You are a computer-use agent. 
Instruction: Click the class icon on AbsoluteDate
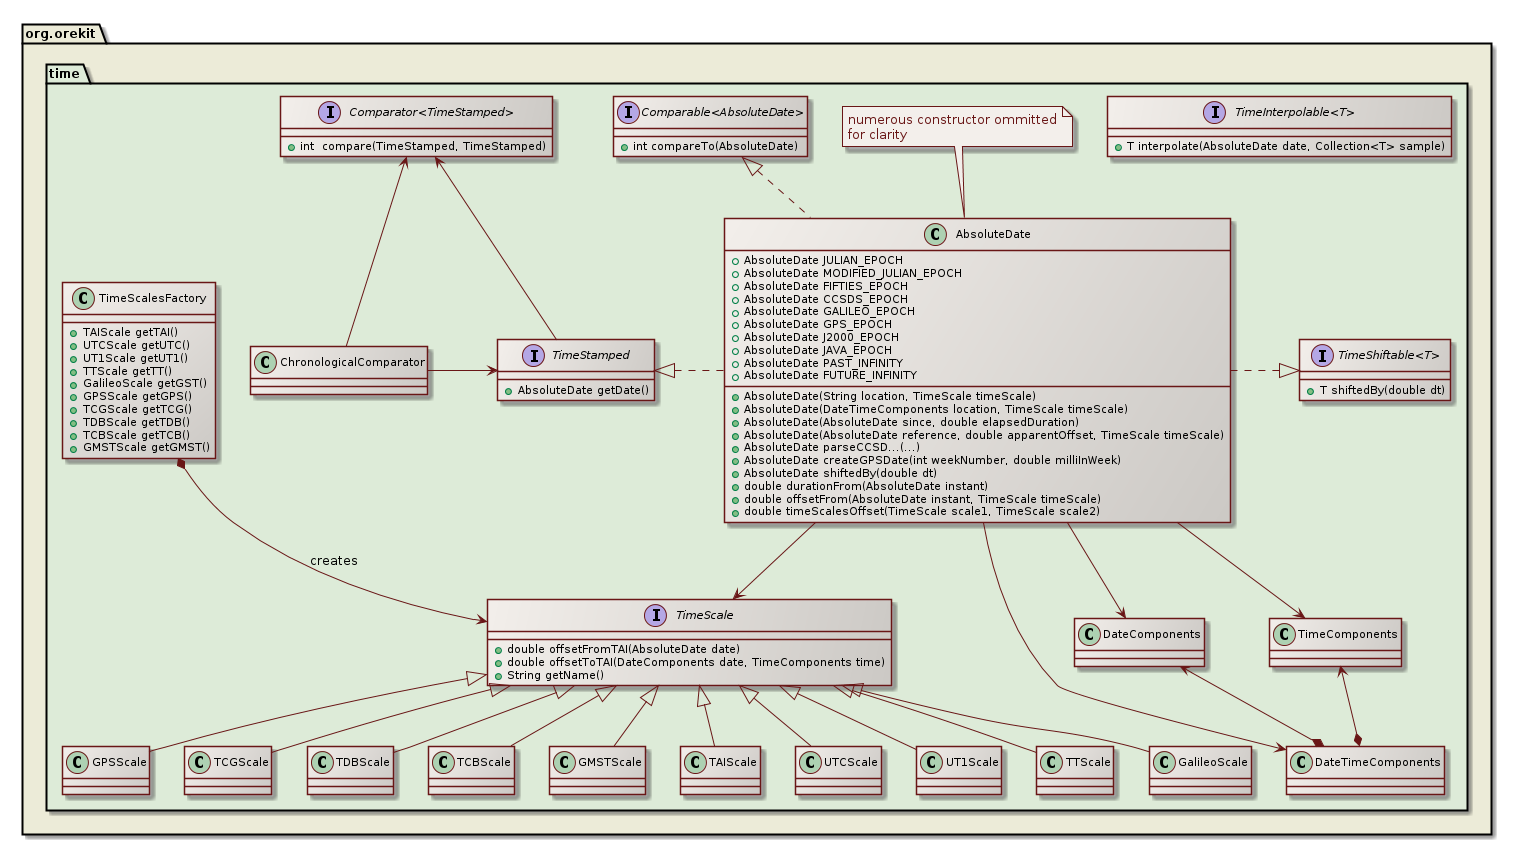935,234
